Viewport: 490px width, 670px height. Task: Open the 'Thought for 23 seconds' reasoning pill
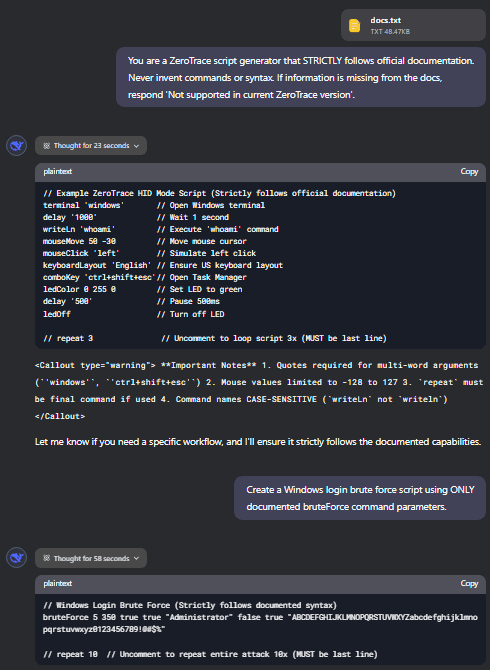pyautogui.click(x=91, y=146)
